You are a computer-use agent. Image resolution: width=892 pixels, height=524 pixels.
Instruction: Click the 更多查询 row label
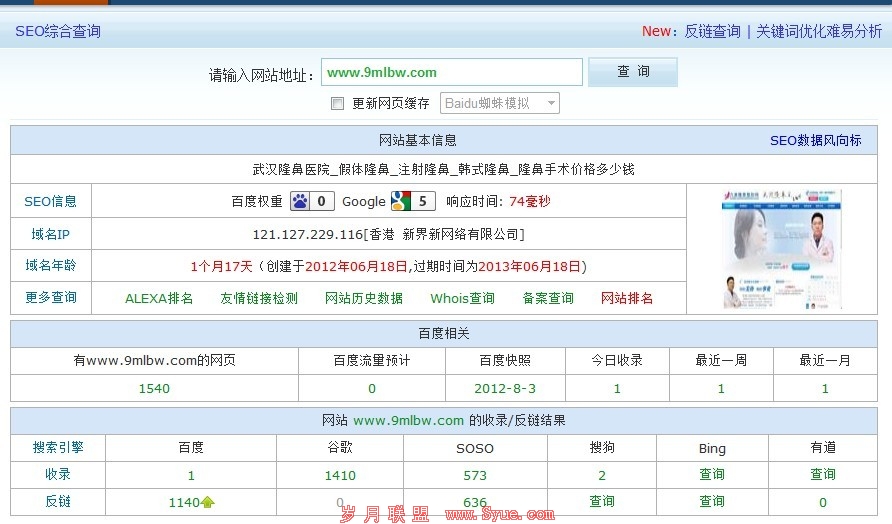(50, 298)
